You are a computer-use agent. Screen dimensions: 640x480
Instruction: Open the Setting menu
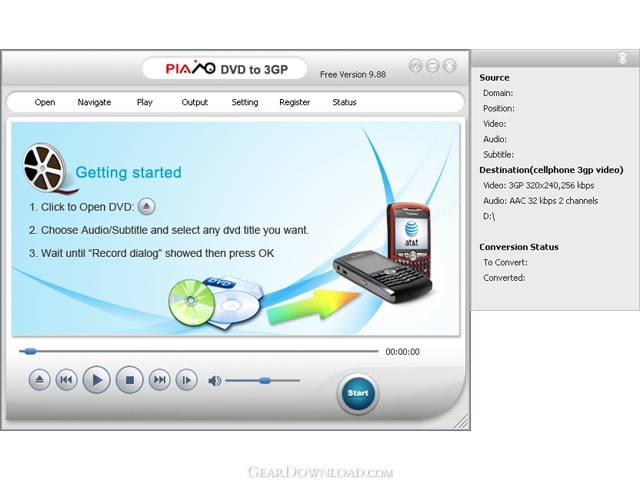[x=245, y=102]
